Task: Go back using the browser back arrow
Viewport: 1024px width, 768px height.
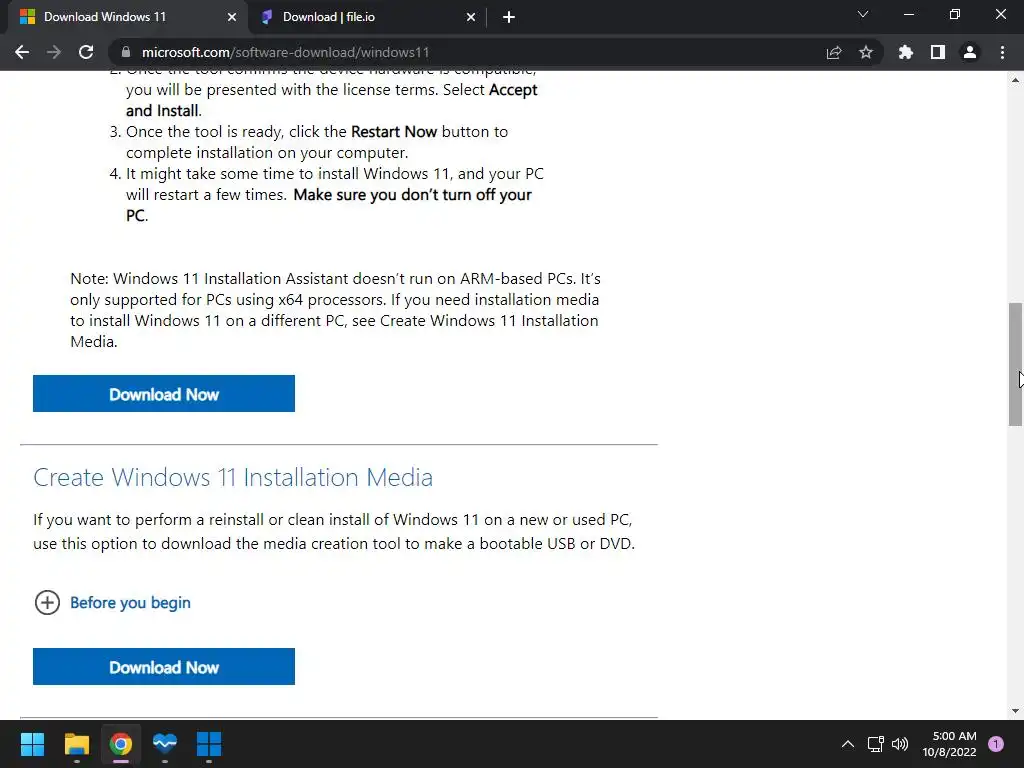Action: (22, 52)
